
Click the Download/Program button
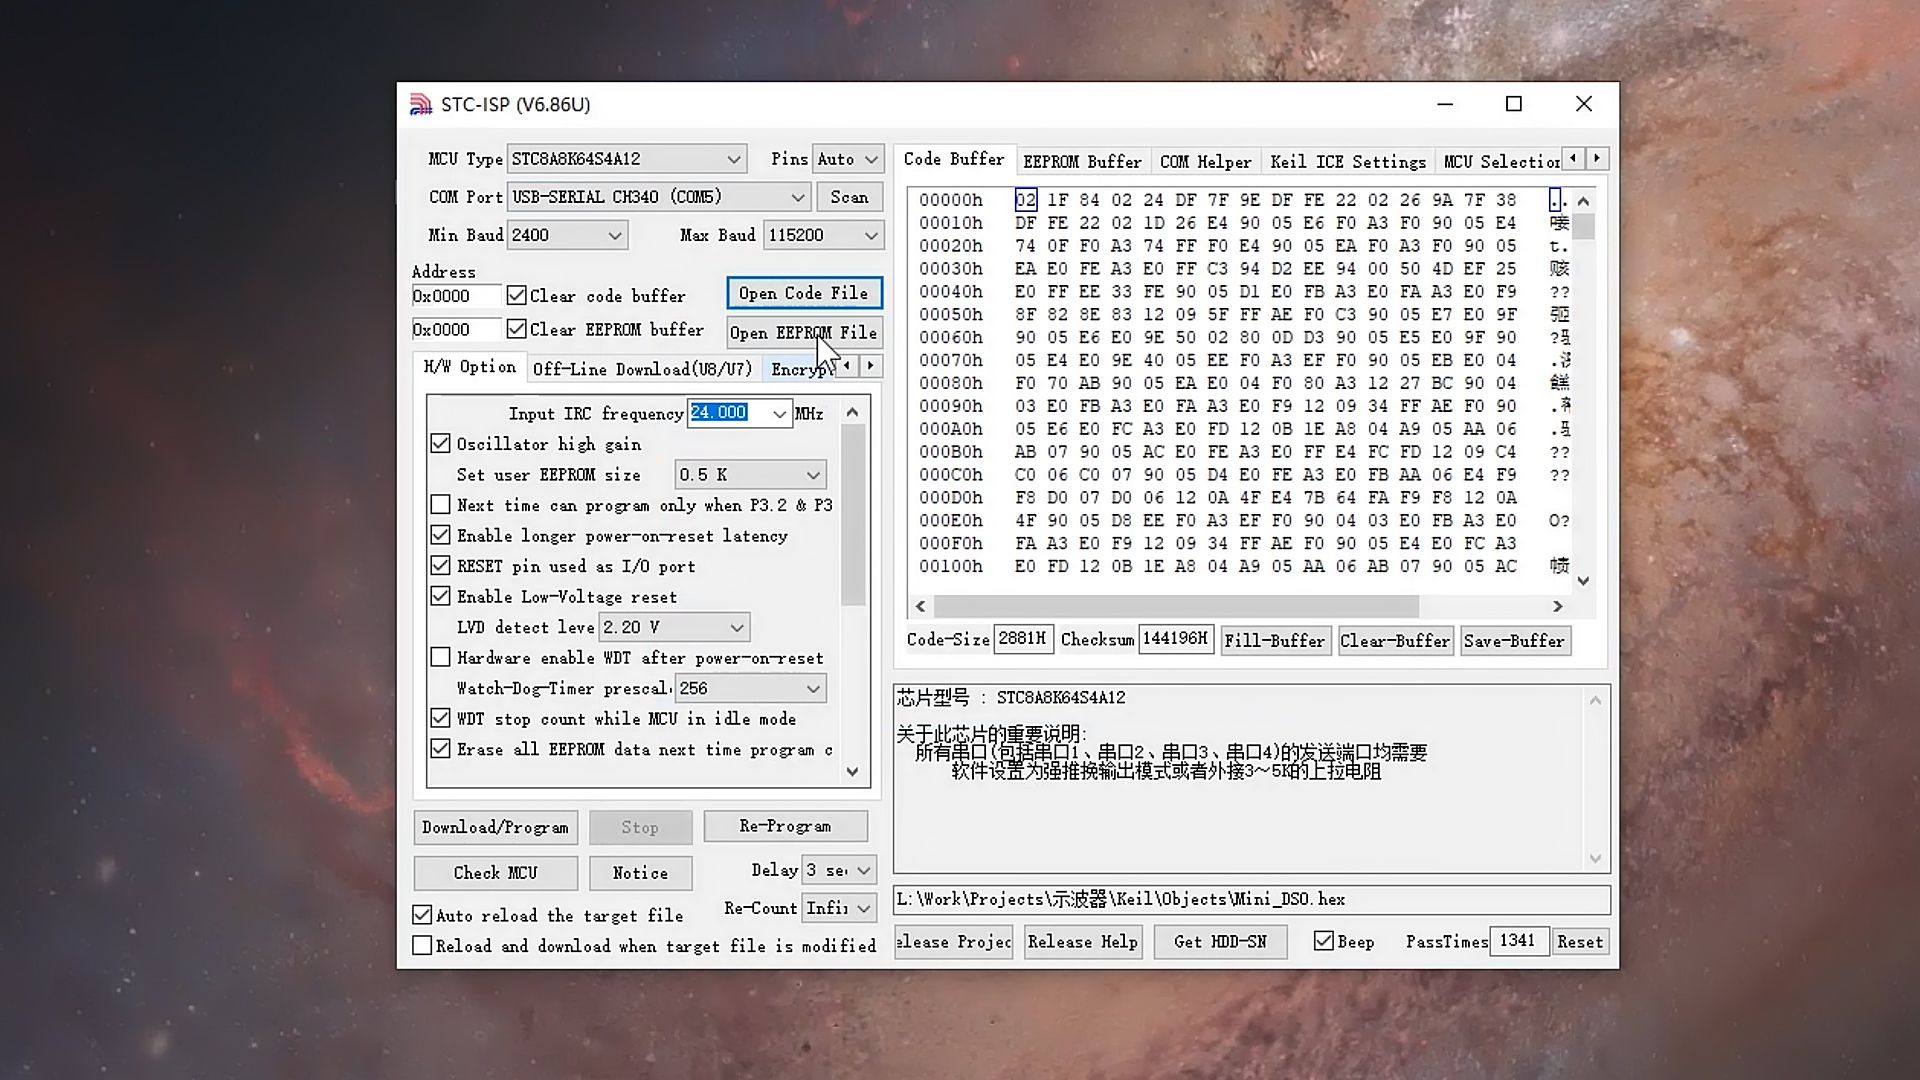[x=495, y=827]
